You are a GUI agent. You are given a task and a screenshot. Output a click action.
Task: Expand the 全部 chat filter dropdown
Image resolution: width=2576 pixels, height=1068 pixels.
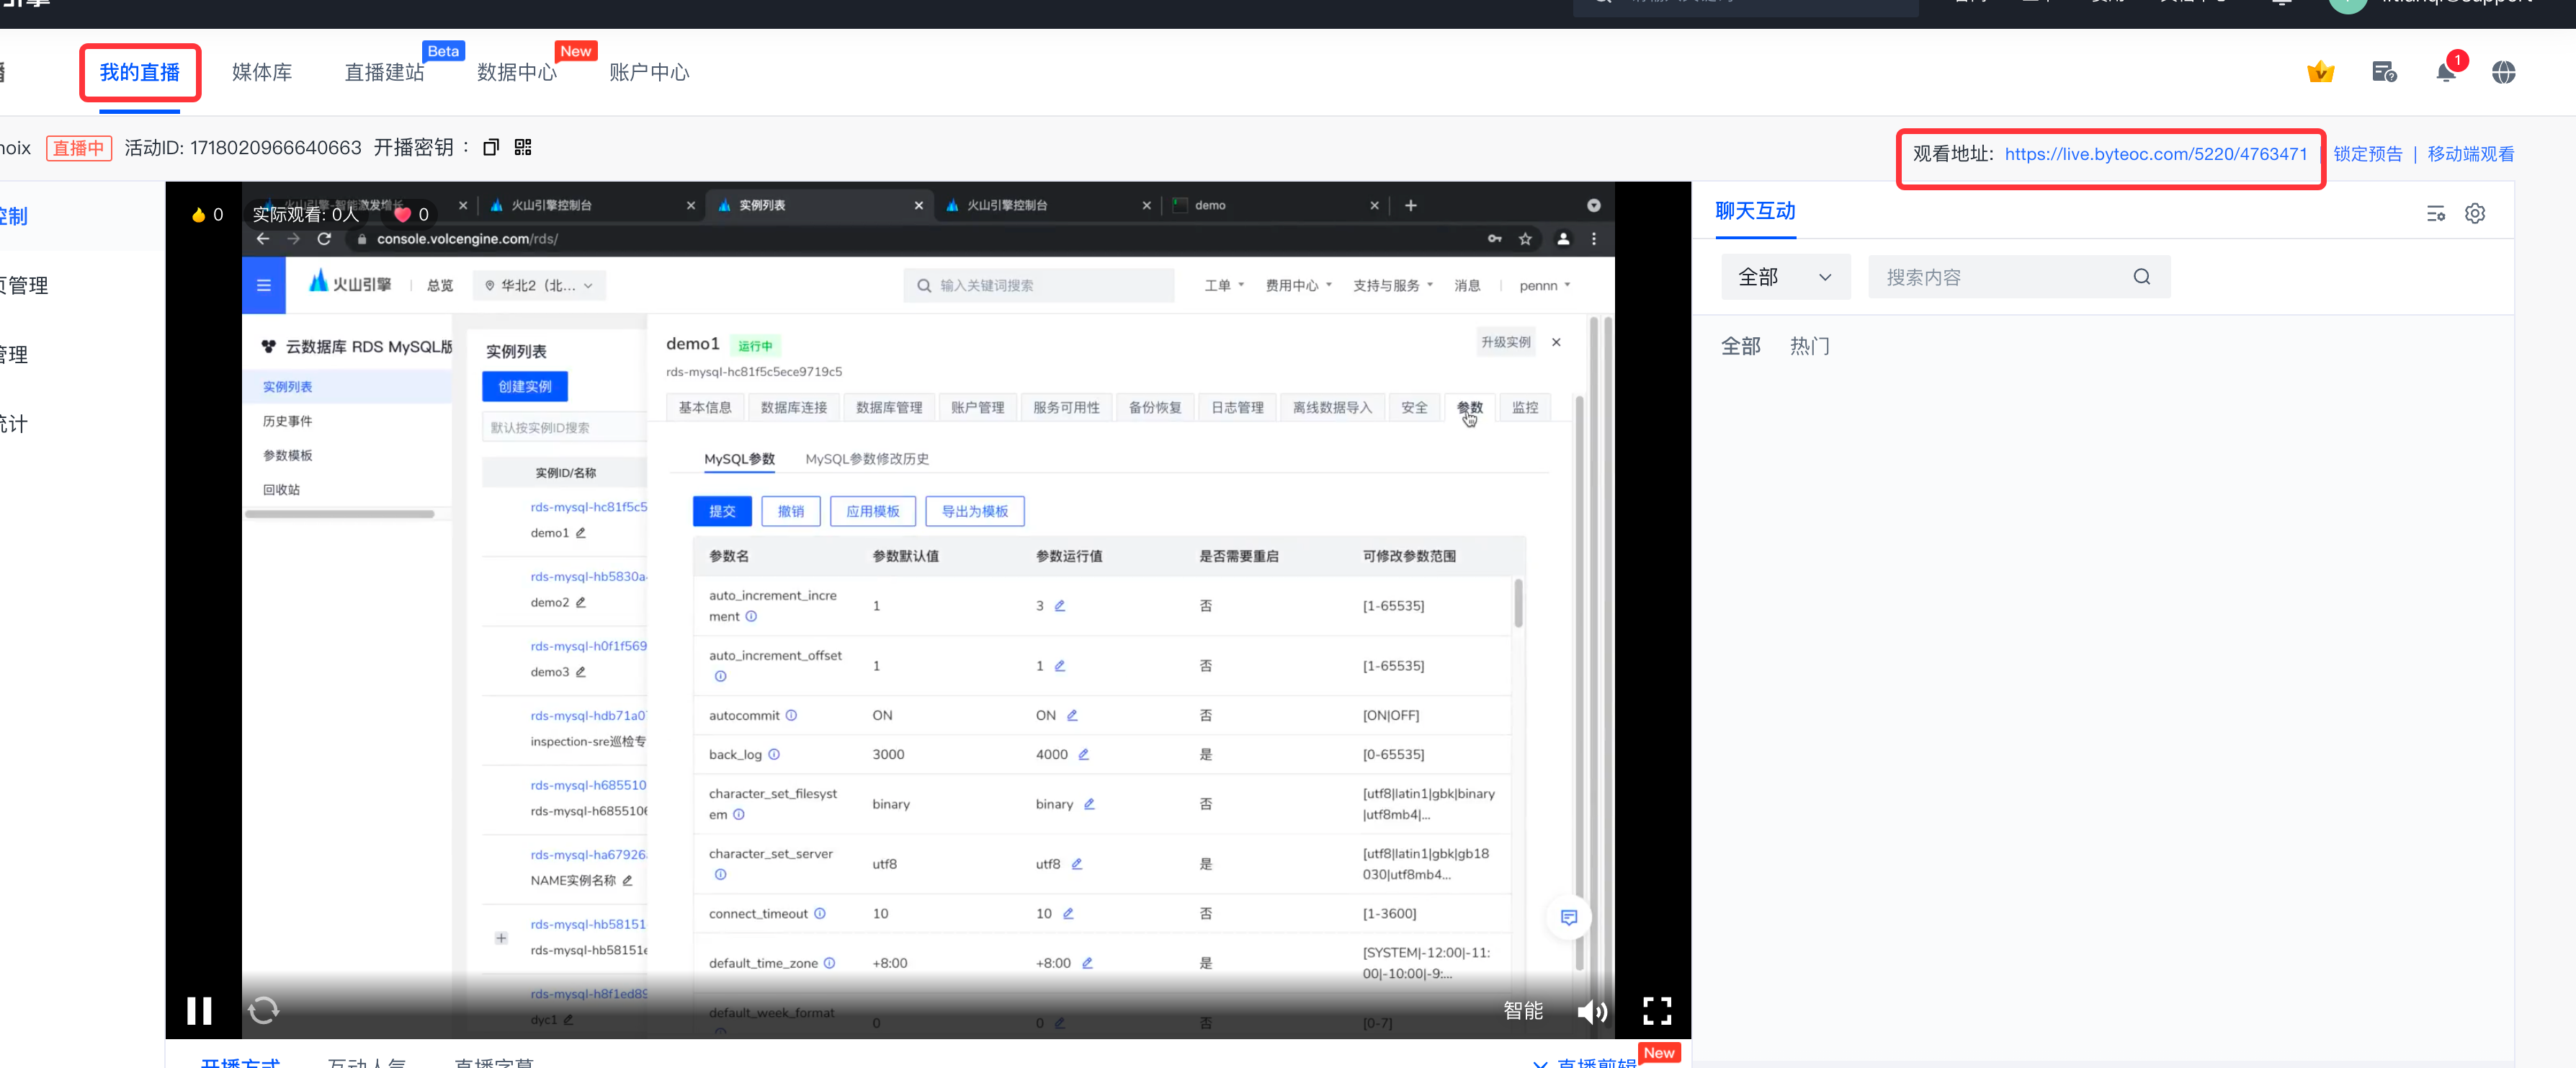tap(1785, 277)
